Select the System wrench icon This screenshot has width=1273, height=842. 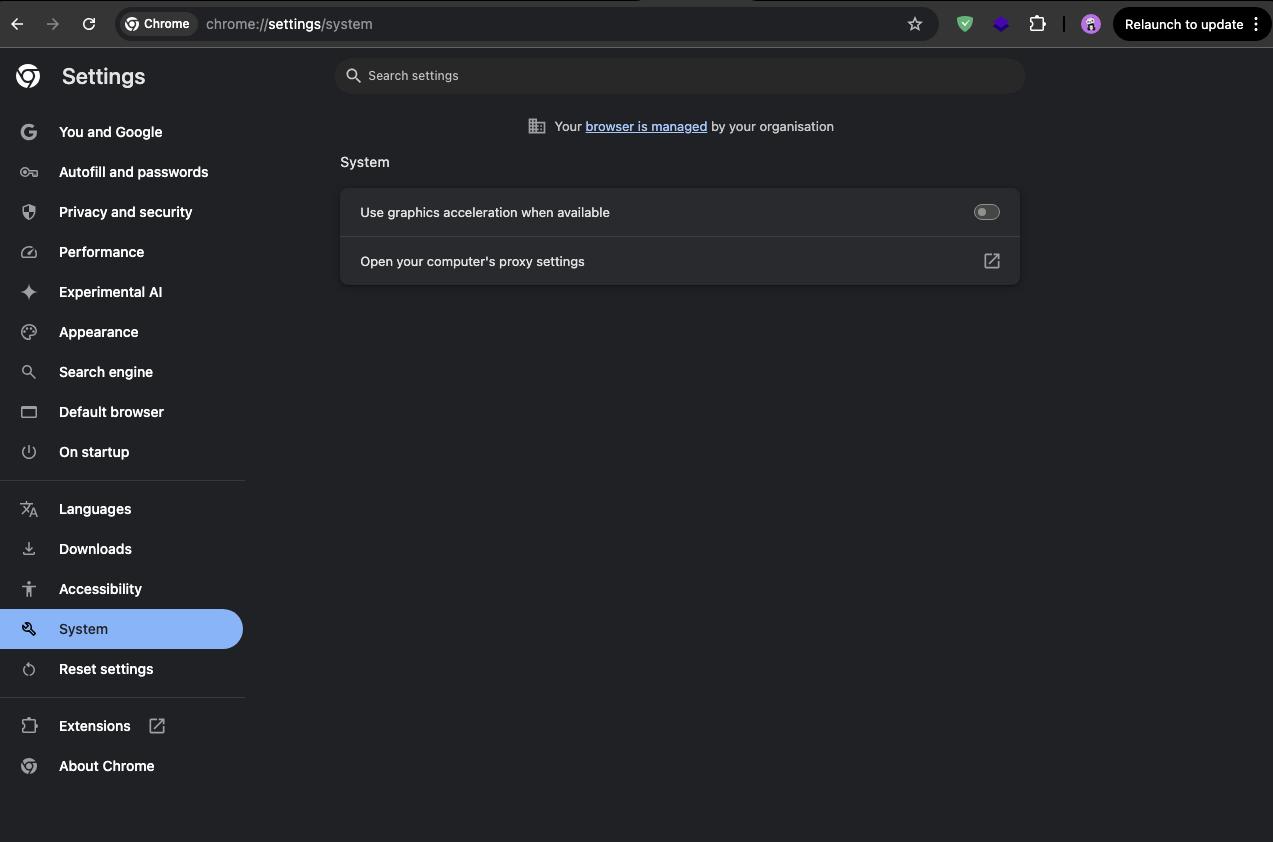[29, 628]
